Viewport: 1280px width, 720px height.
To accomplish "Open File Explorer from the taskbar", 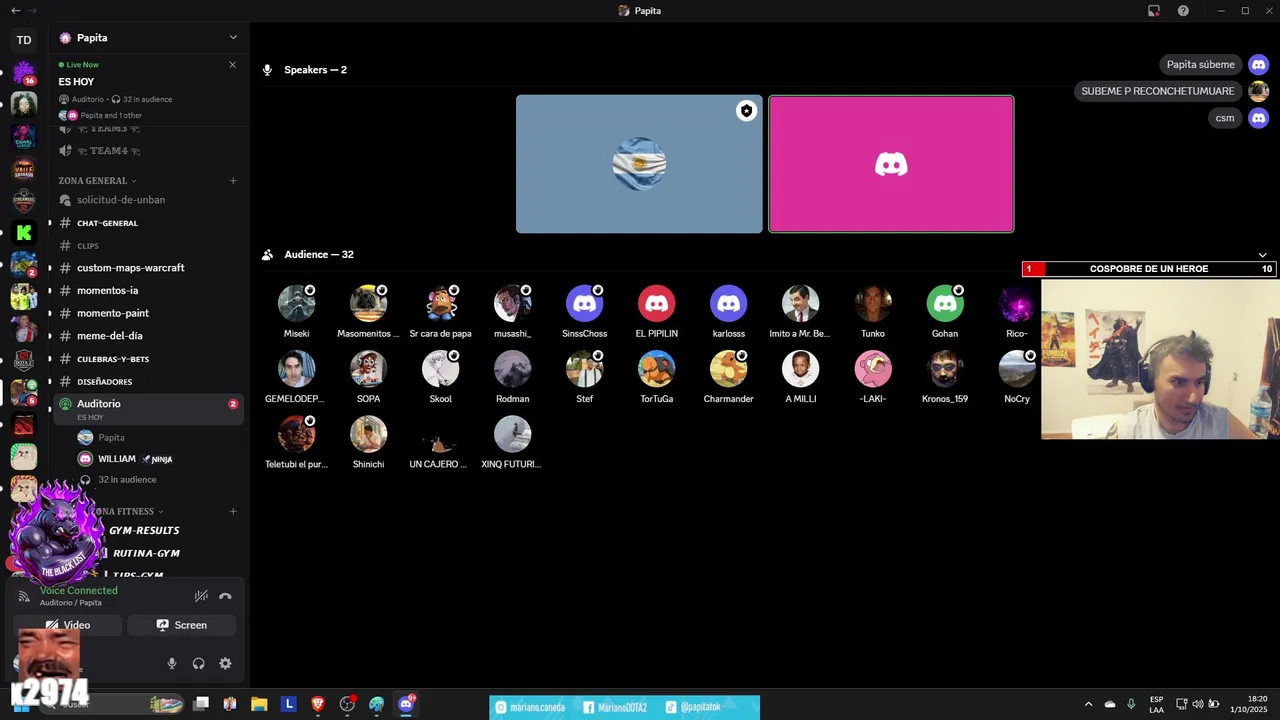I will pyautogui.click(x=259, y=704).
